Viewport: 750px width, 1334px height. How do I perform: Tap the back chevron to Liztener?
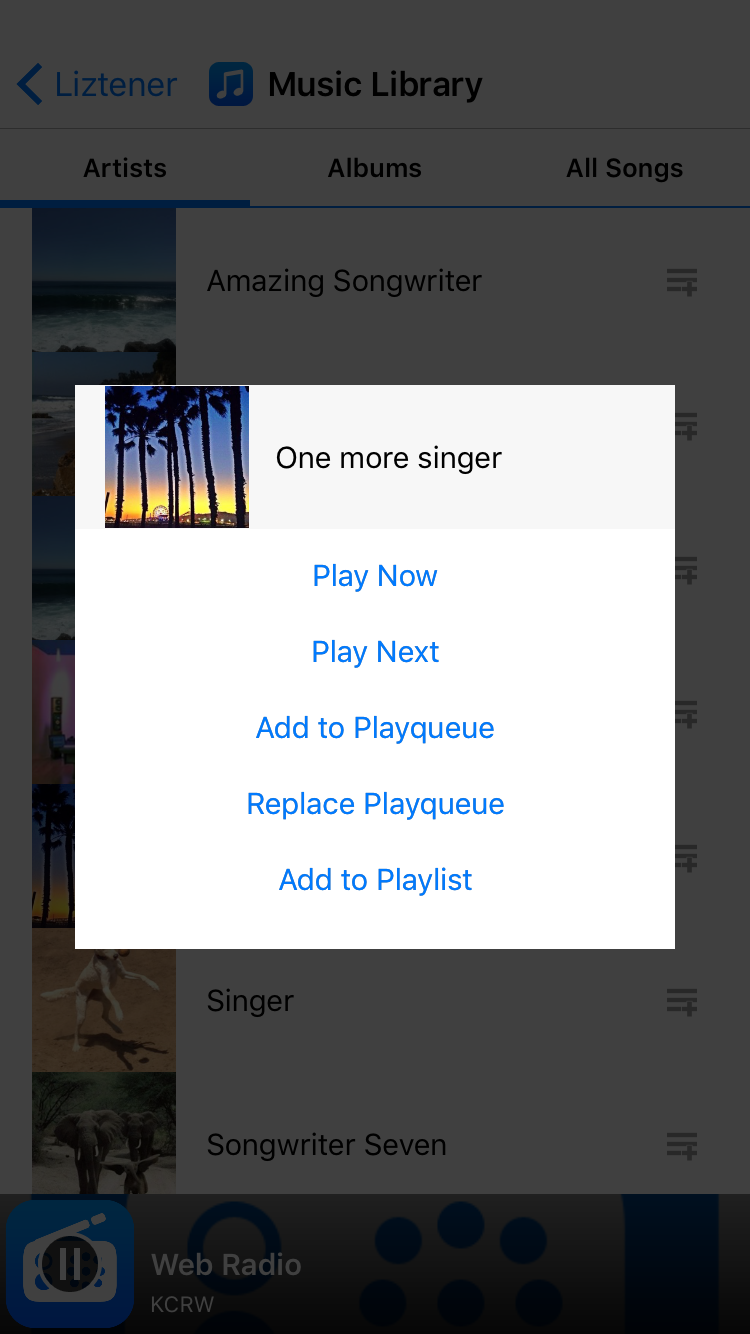coord(30,85)
